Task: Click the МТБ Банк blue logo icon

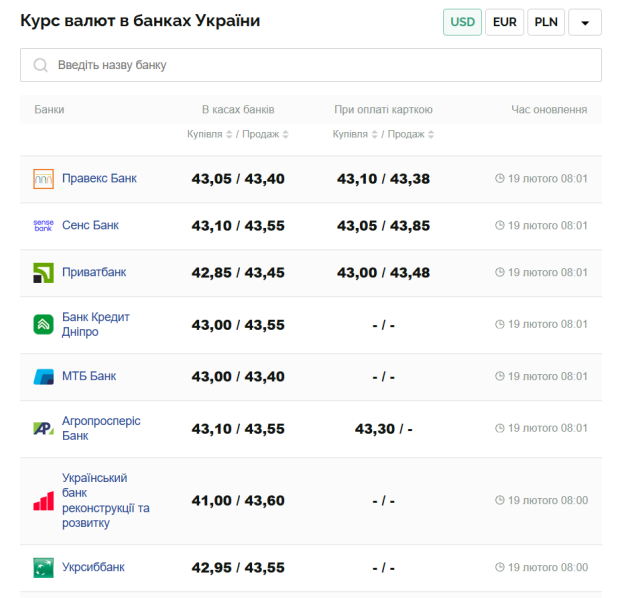Action: (43, 377)
